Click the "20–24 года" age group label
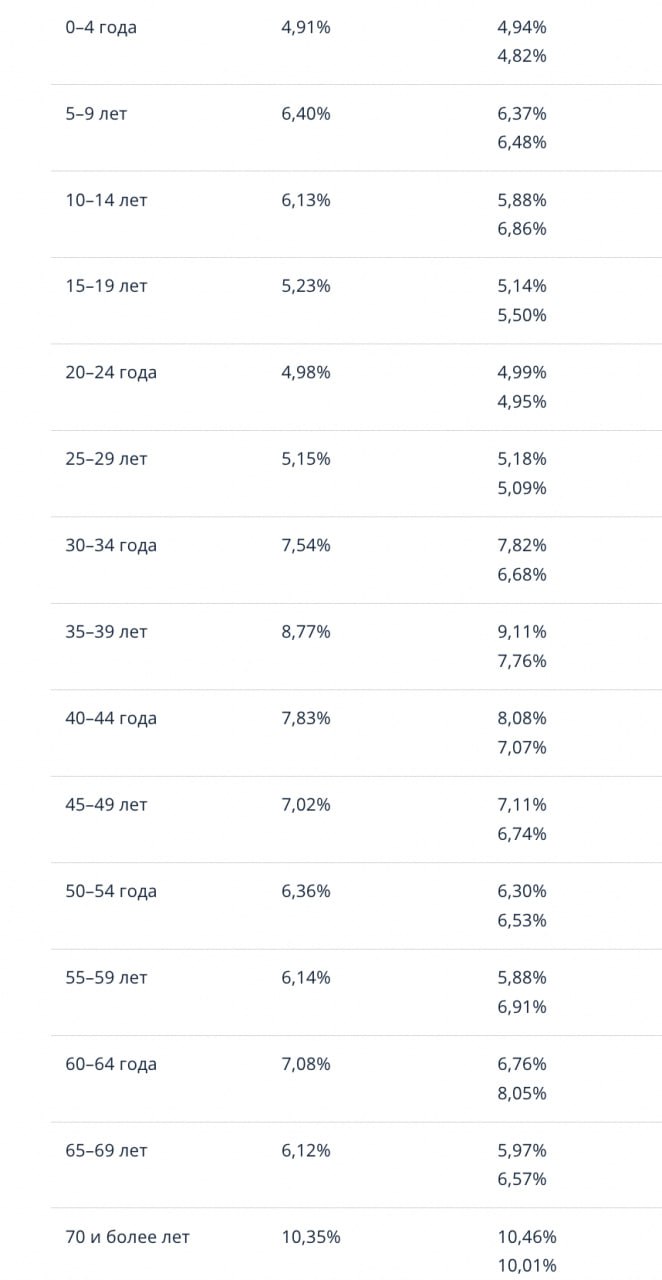 point(111,373)
